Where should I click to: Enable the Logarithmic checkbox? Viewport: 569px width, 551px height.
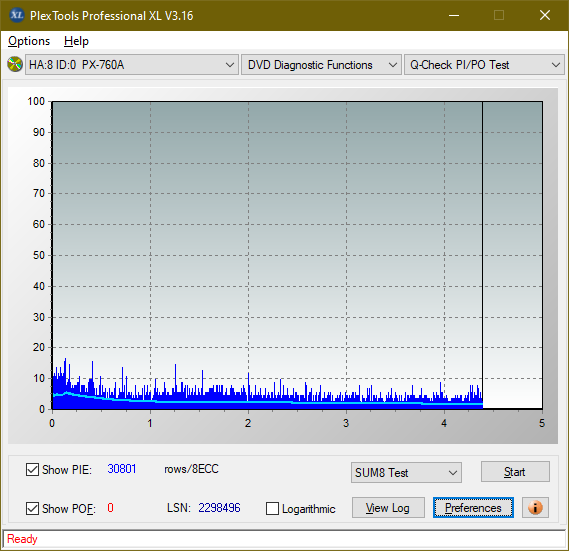coord(272,509)
